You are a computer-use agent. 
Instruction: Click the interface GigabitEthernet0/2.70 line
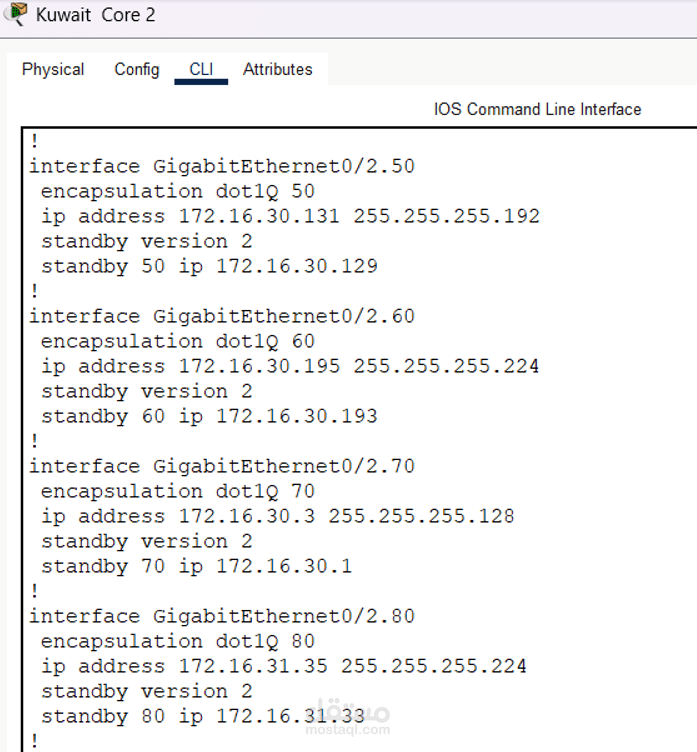222,467
